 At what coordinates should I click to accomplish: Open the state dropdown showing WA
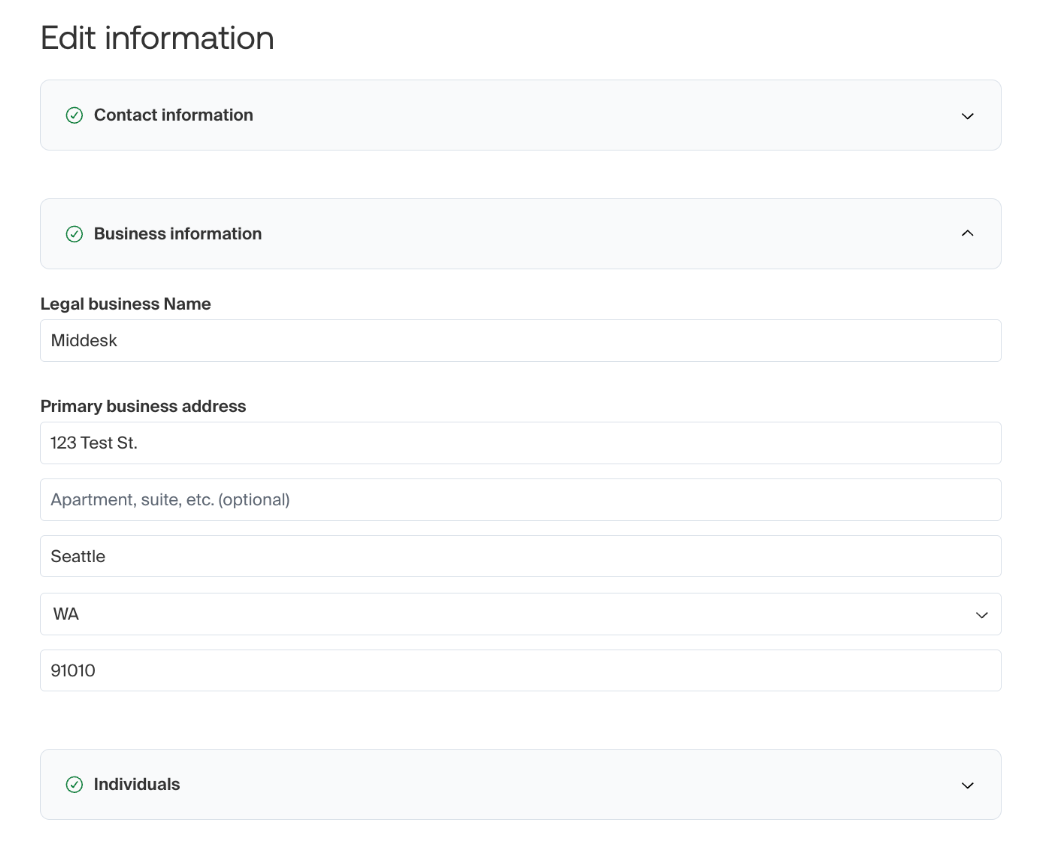pyautogui.click(x=500, y=614)
